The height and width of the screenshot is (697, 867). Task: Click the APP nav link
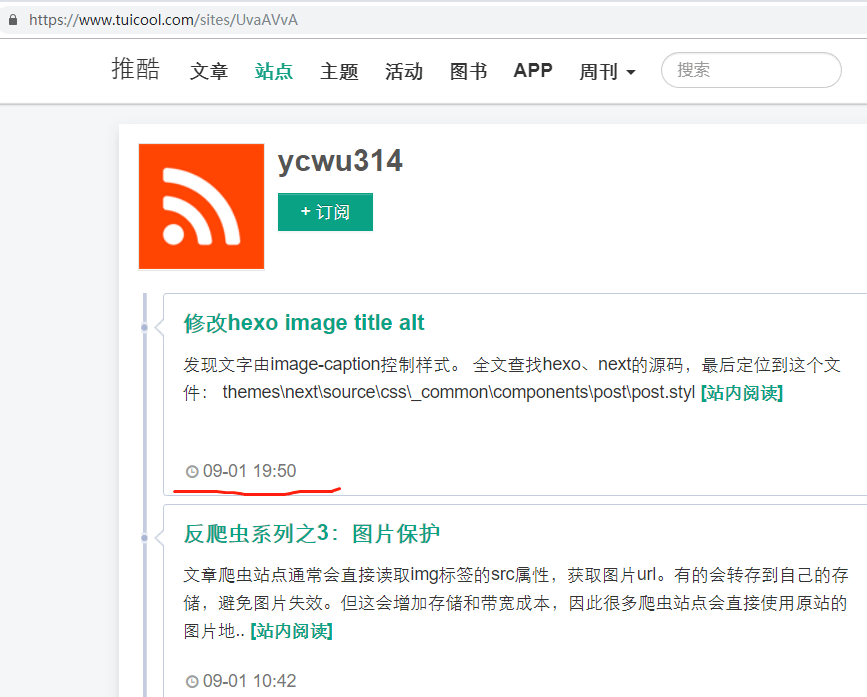click(x=533, y=71)
